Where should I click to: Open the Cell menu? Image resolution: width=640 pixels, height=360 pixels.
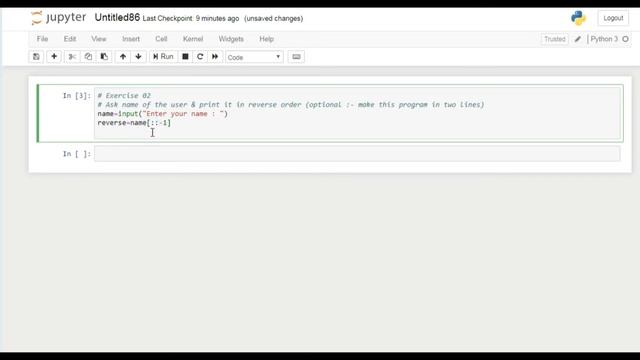coord(161,39)
